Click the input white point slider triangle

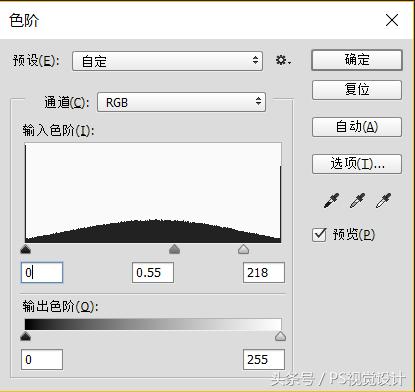coord(244,249)
